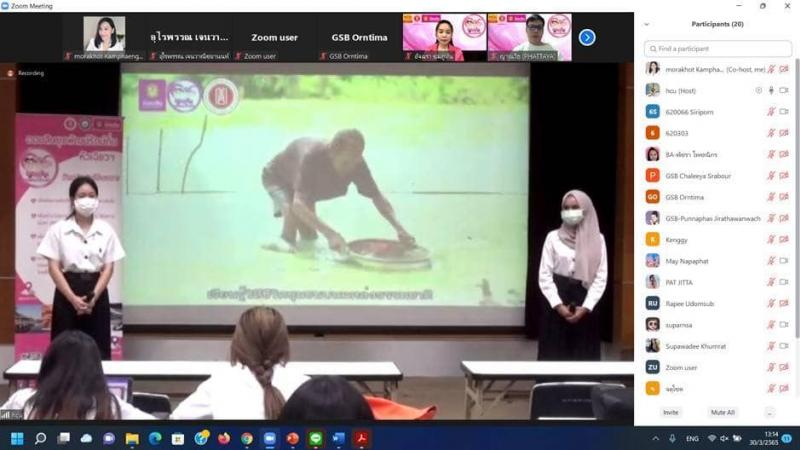Select Supawadee Khumrat in the participants list

(696, 346)
